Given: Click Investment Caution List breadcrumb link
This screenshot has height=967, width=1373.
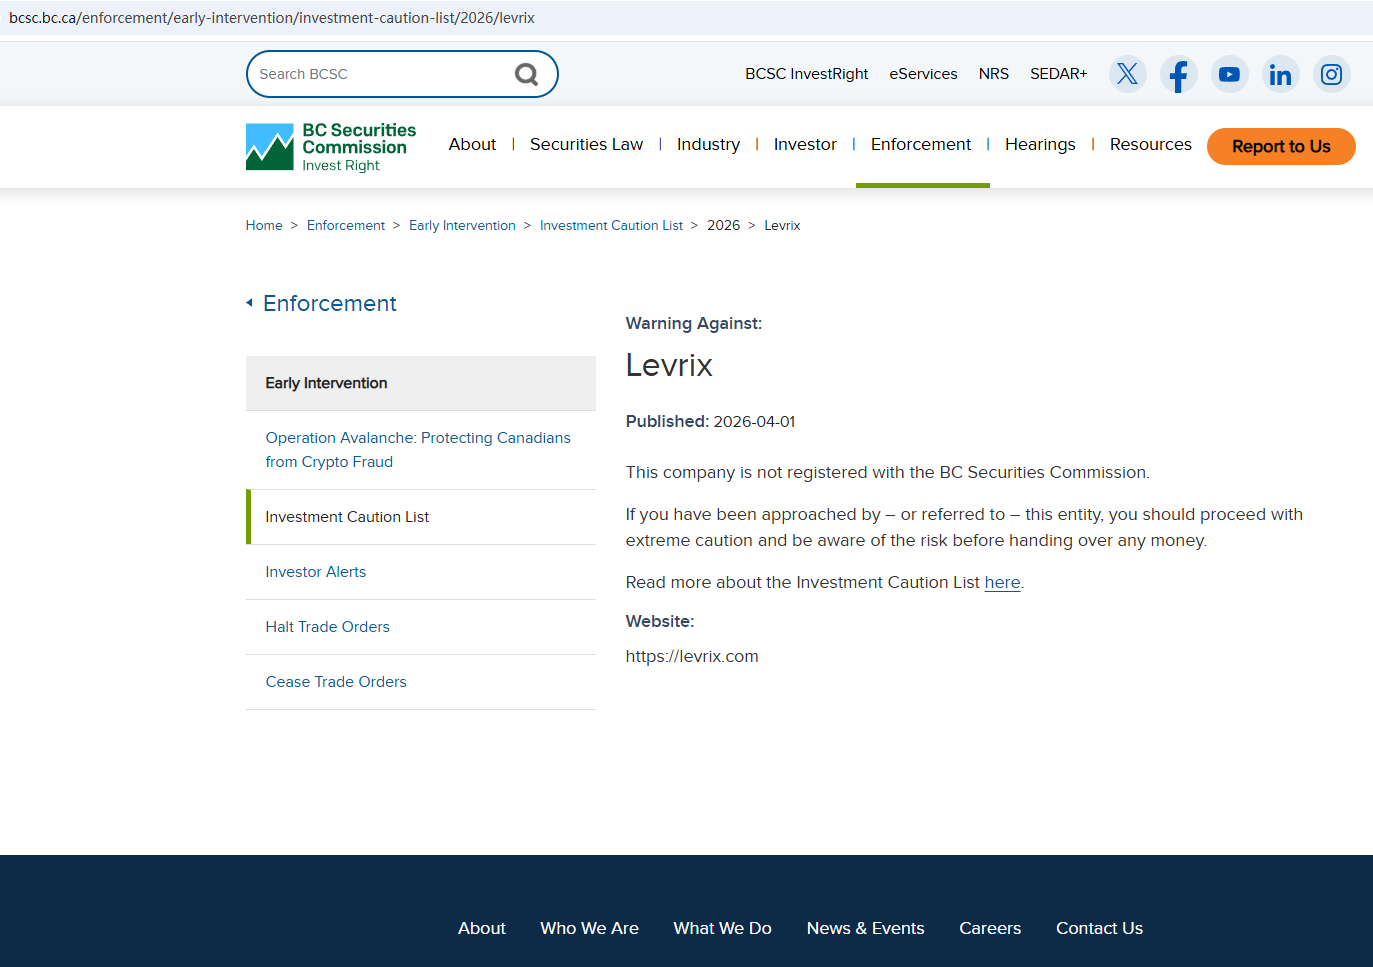Looking at the screenshot, I should click(x=611, y=225).
